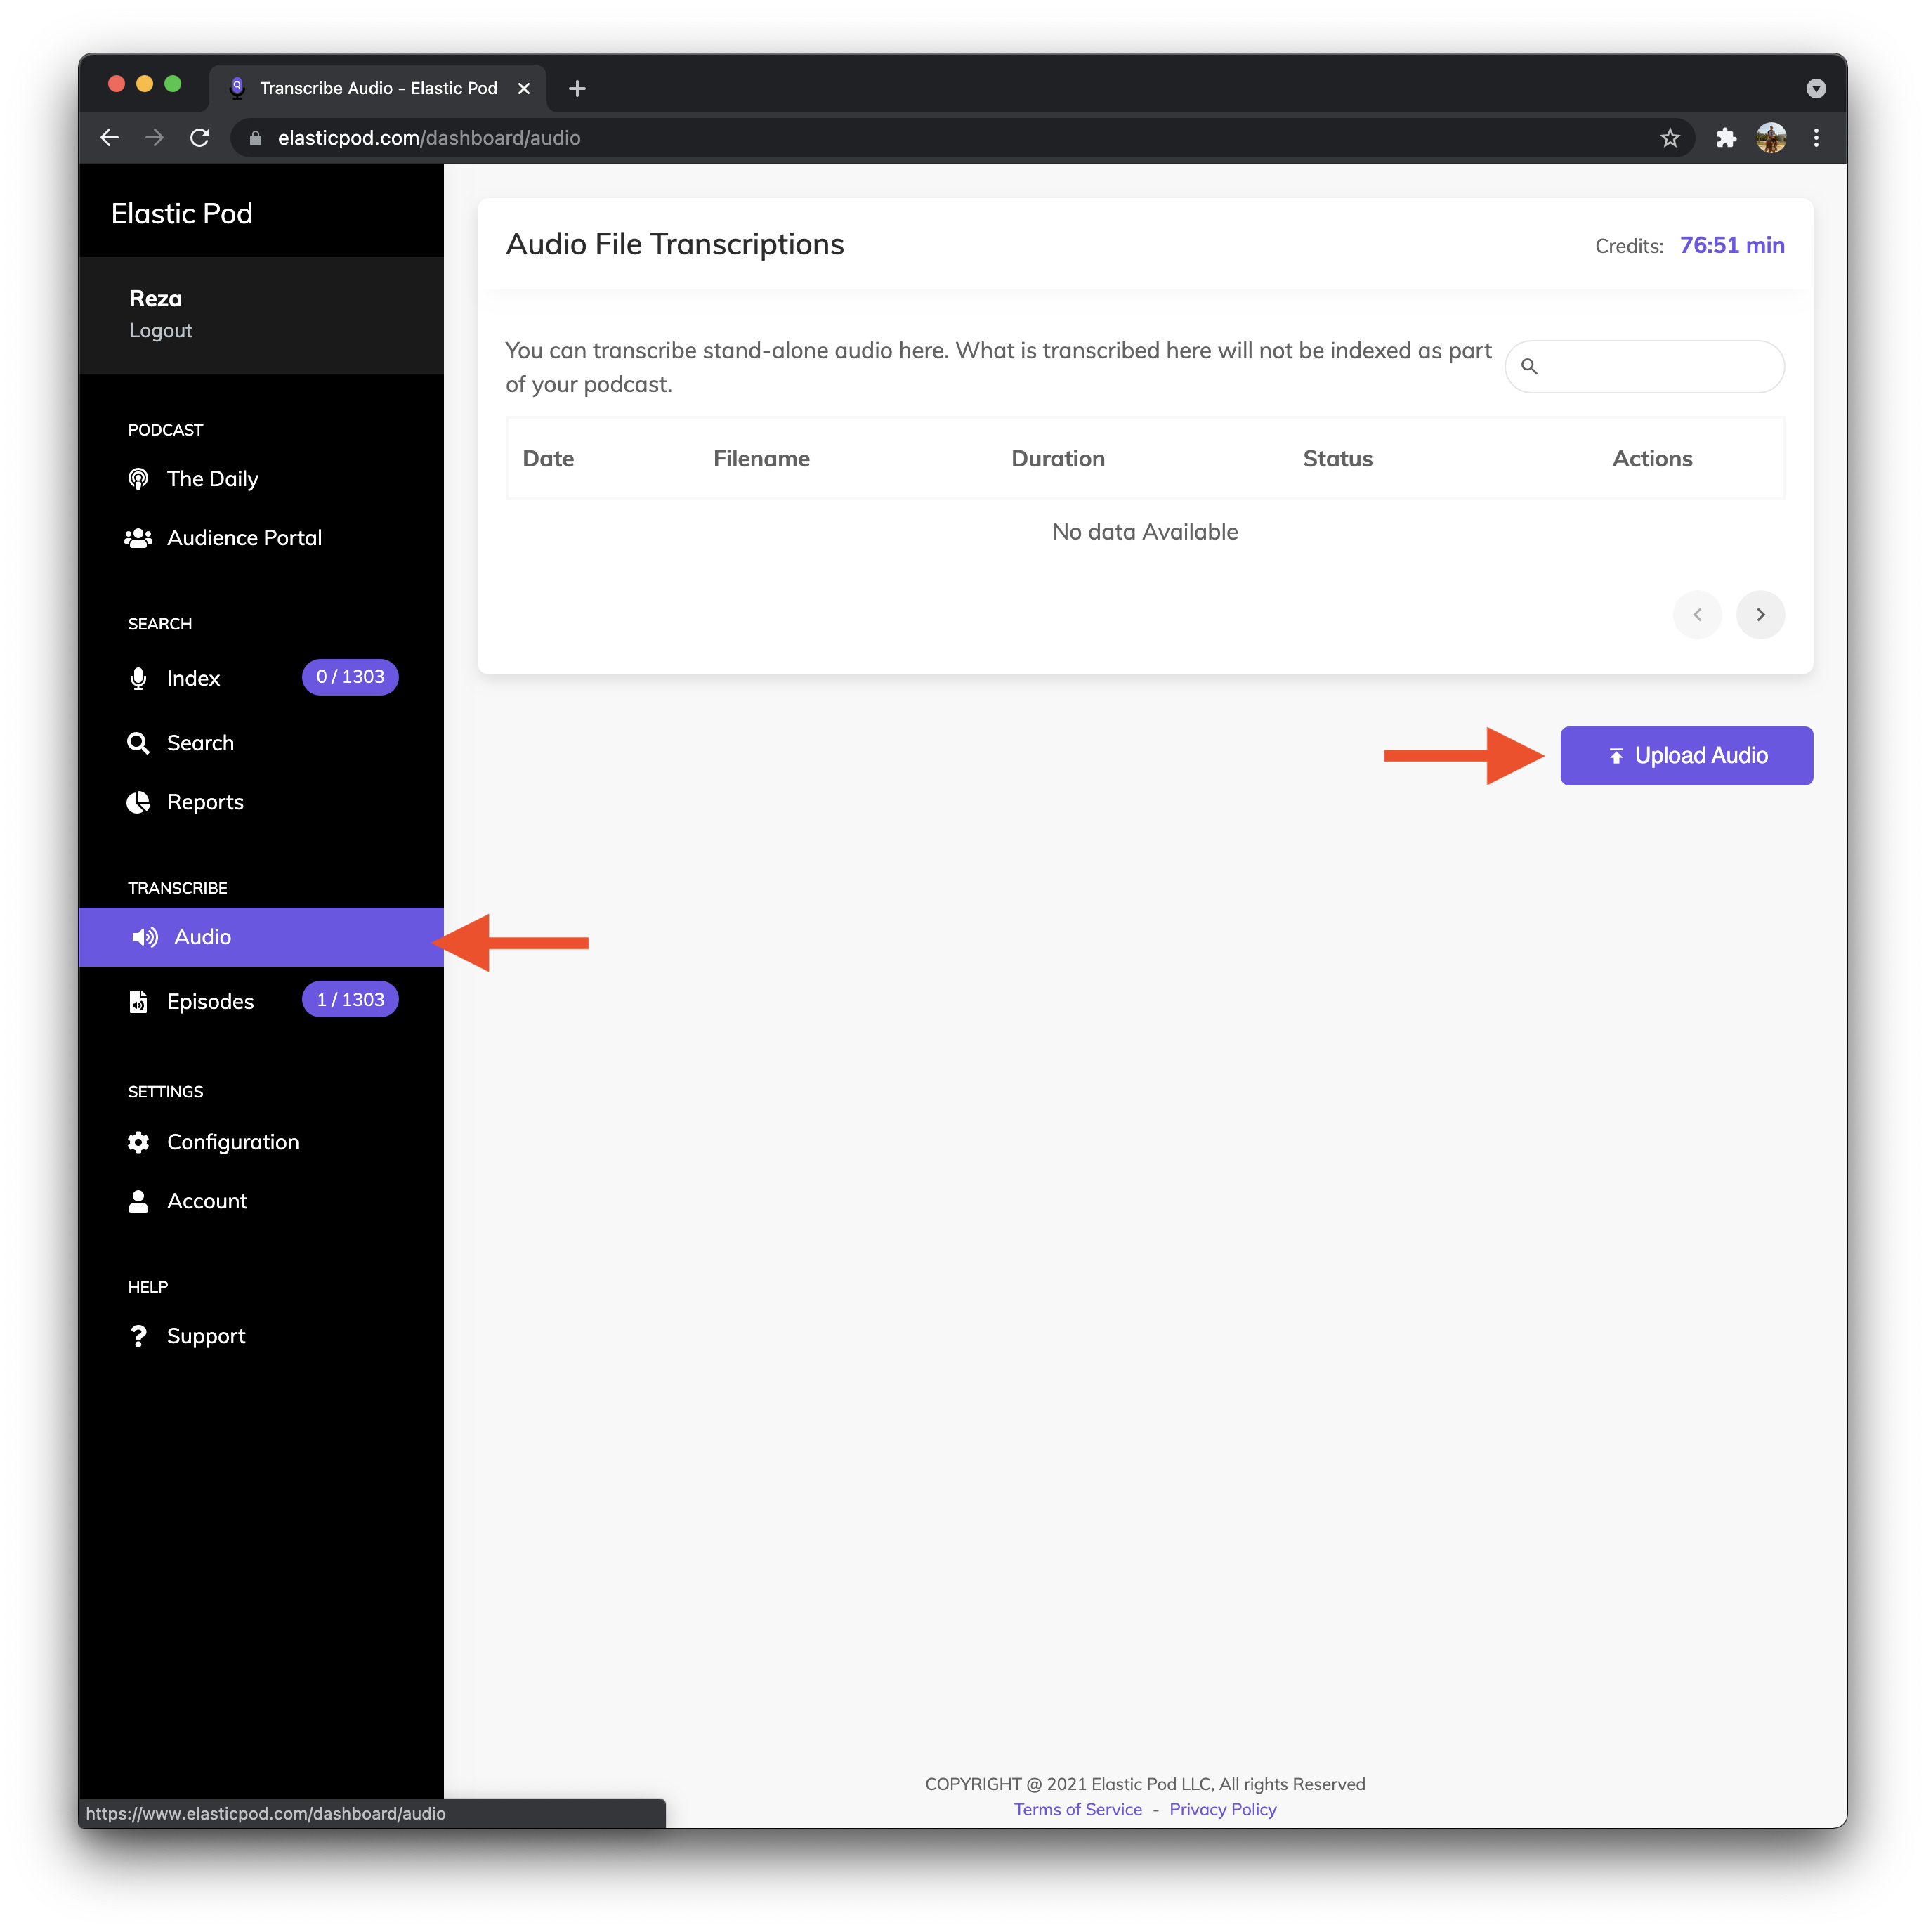Bookmark this page with the star icon
The height and width of the screenshot is (1932, 1926).
coord(1669,138)
